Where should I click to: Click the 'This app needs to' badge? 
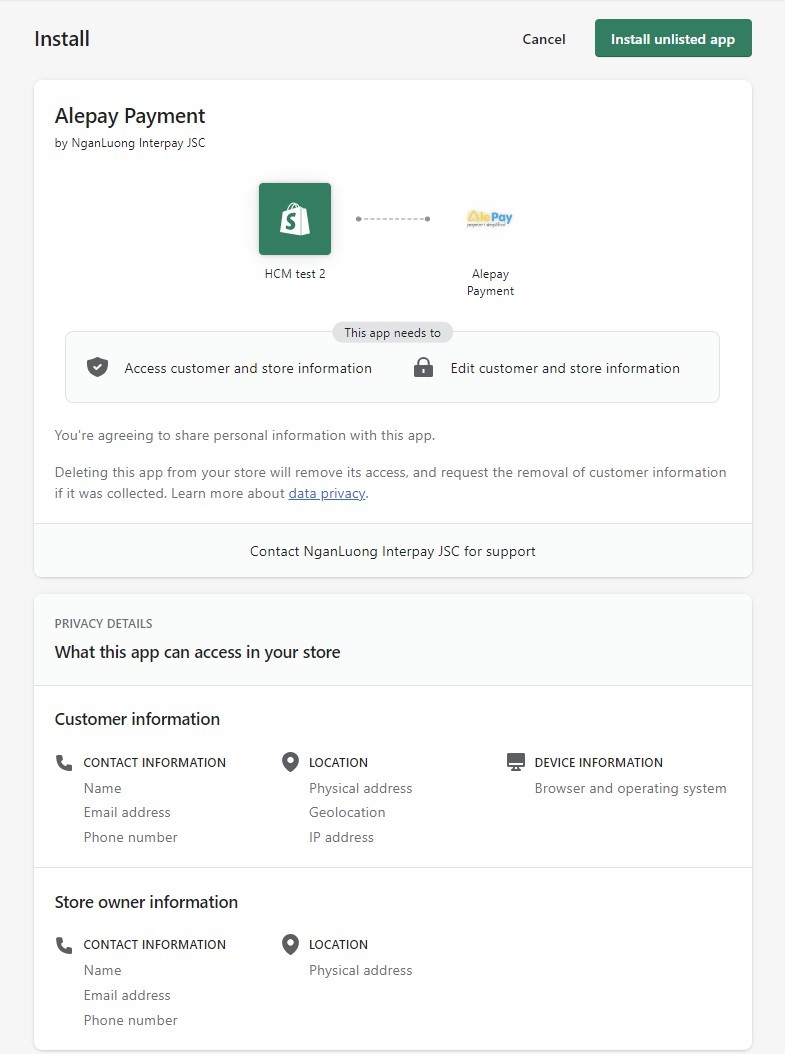(x=392, y=333)
